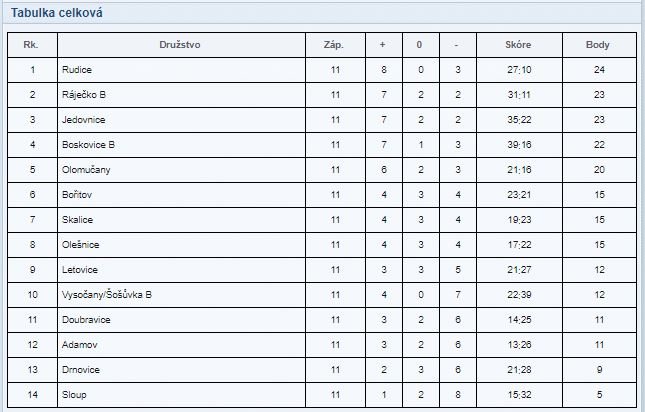
Task: Click the Olomučany team name
Action: 86,170
